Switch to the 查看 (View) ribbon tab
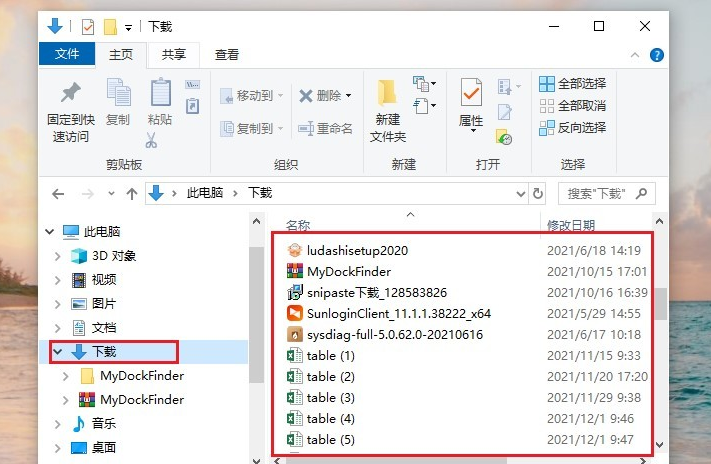 pos(227,55)
